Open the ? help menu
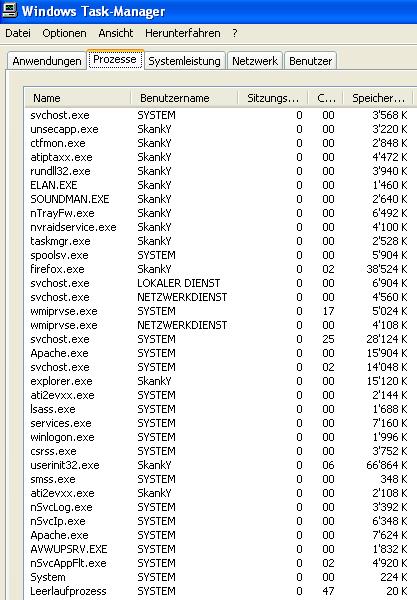The image size is (417, 600). click(x=235, y=33)
